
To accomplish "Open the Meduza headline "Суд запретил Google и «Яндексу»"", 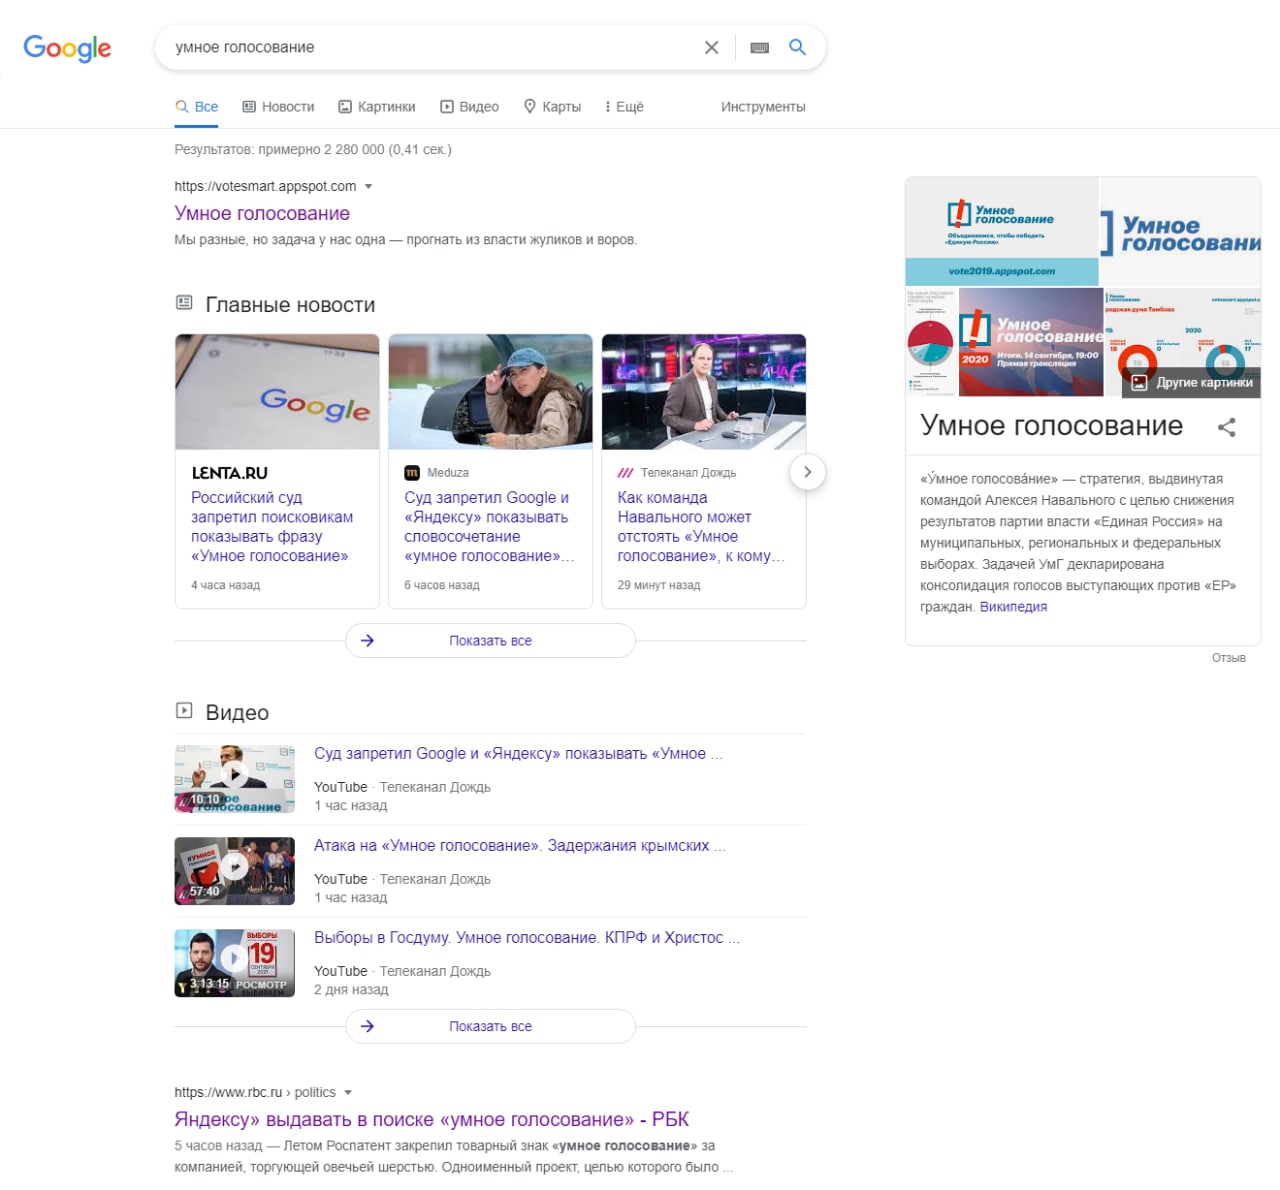I will click(489, 526).
